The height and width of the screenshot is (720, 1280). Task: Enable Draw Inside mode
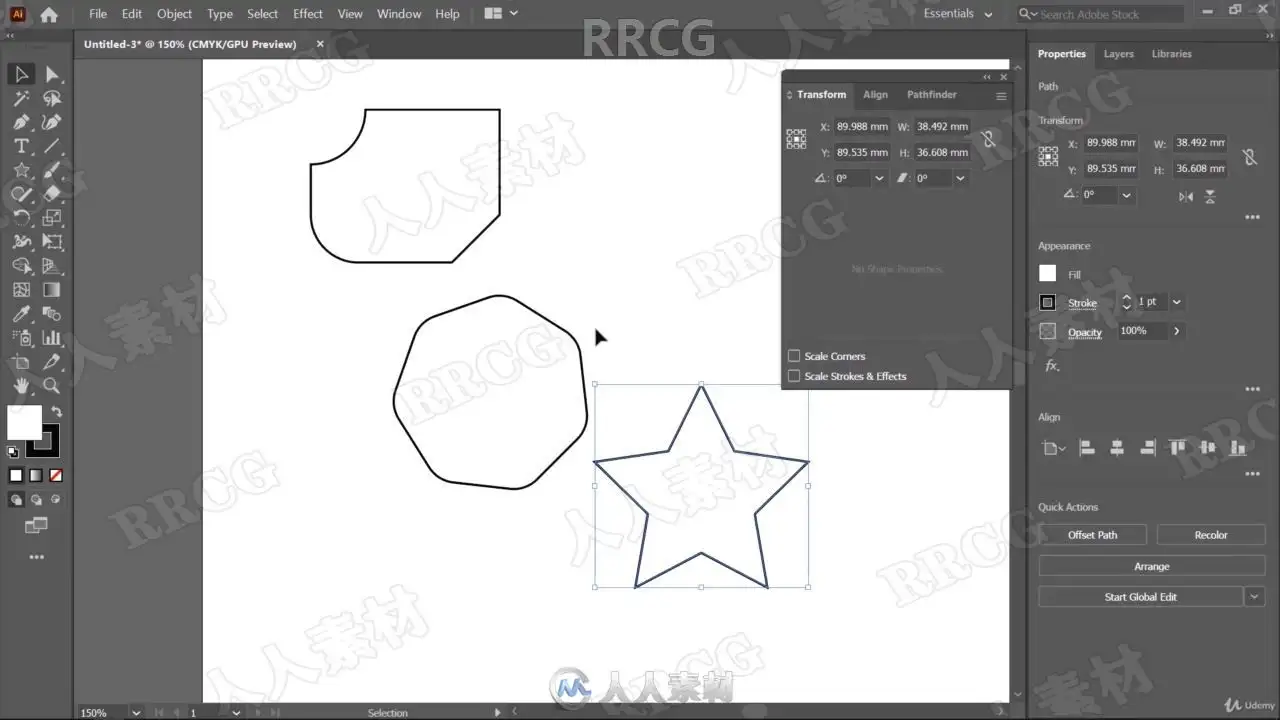click(x=56, y=499)
